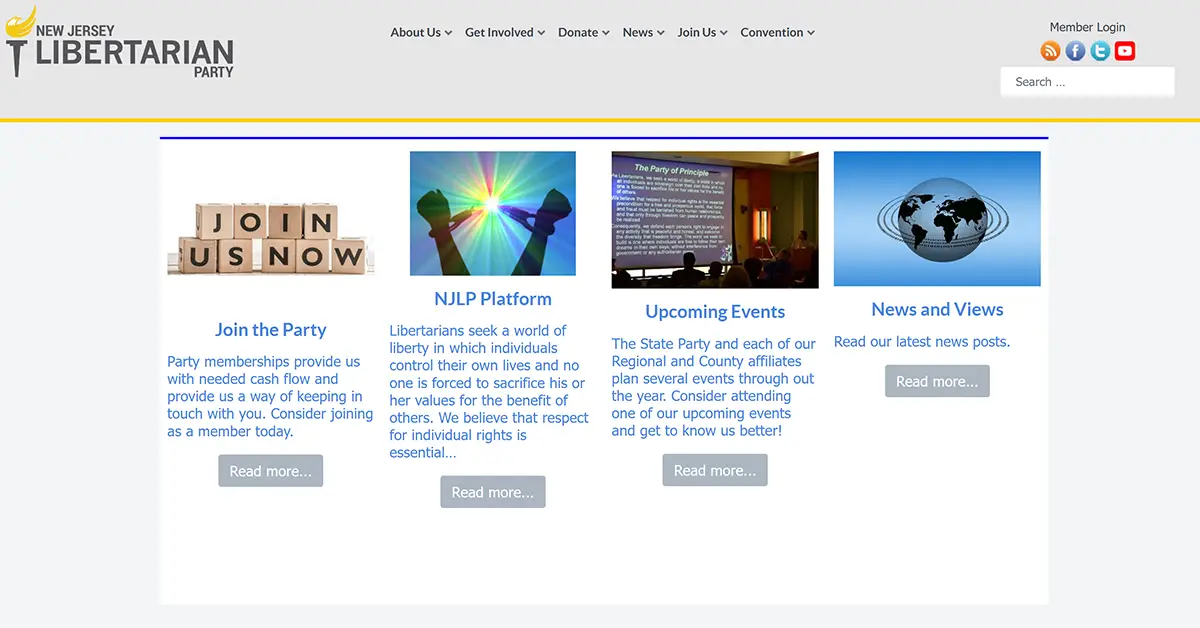Expand the Get Involved dropdown menu
Viewport: 1200px width, 628px height.
pyautogui.click(x=504, y=32)
